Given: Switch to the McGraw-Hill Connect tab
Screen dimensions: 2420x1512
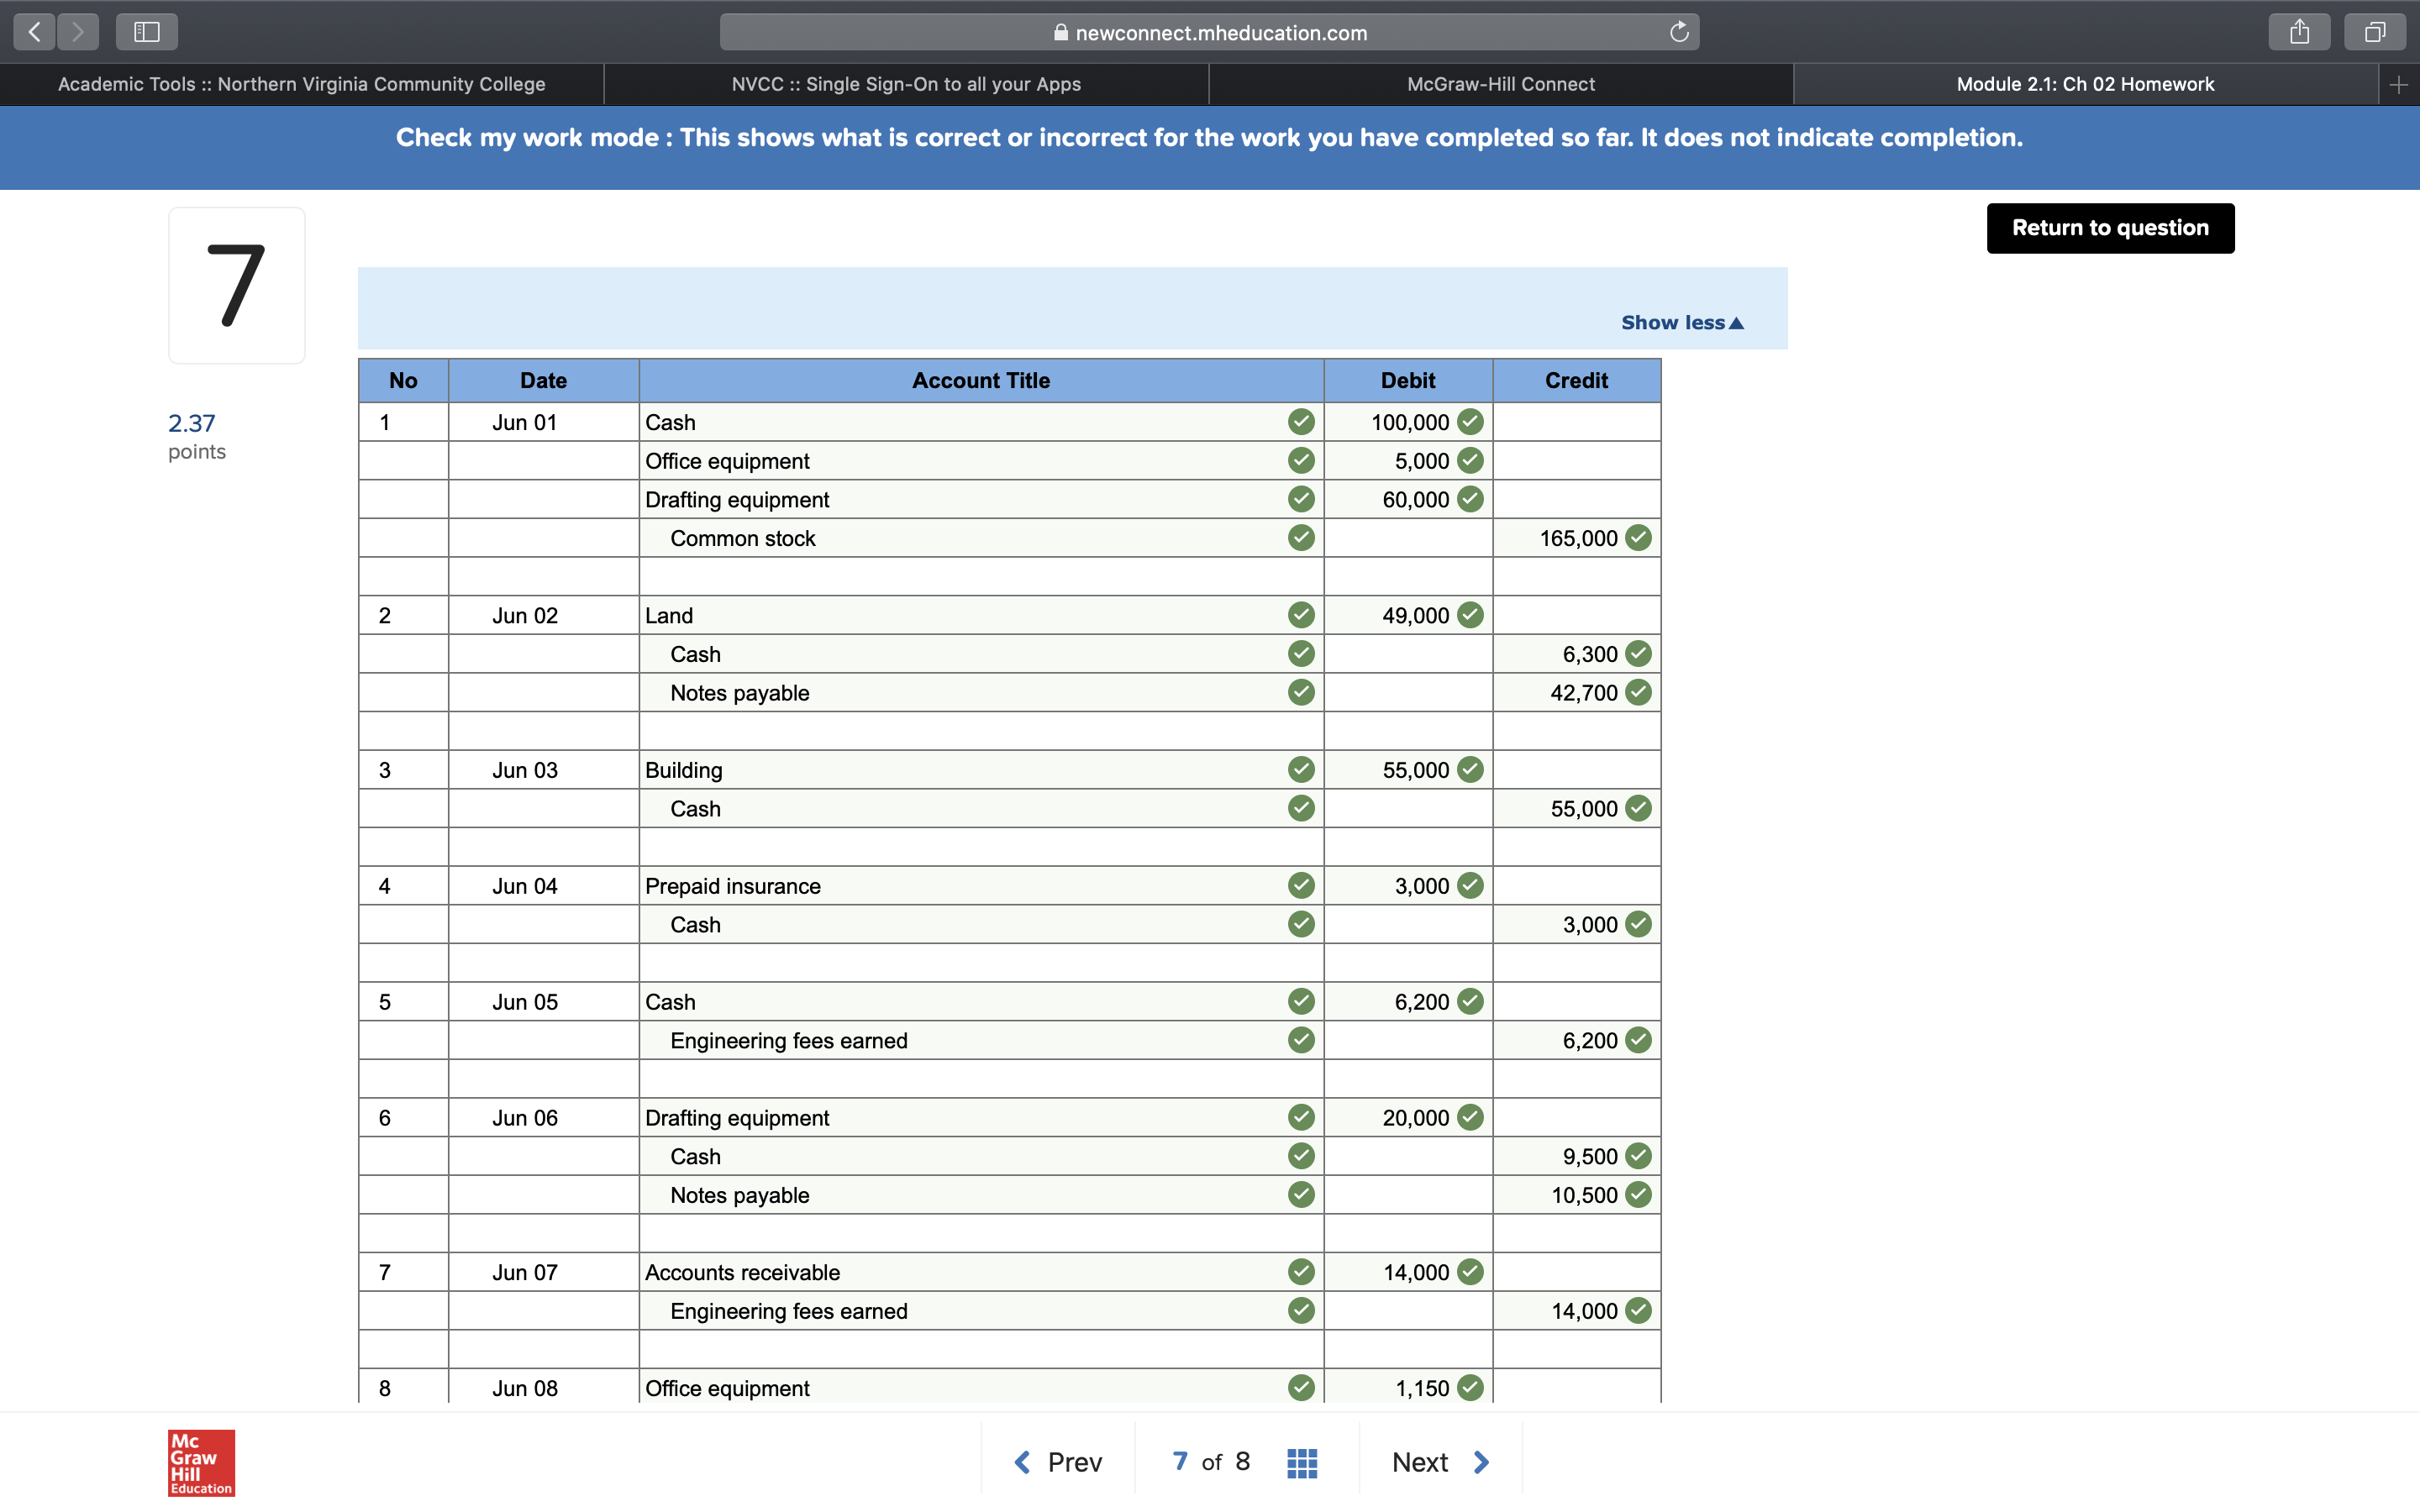Looking at the screenshot, I should click(x=1500, y=84).
